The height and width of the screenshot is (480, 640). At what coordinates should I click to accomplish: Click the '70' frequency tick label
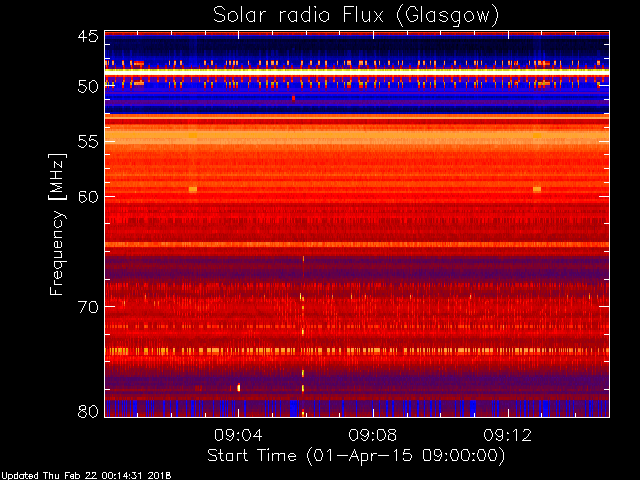88,307
